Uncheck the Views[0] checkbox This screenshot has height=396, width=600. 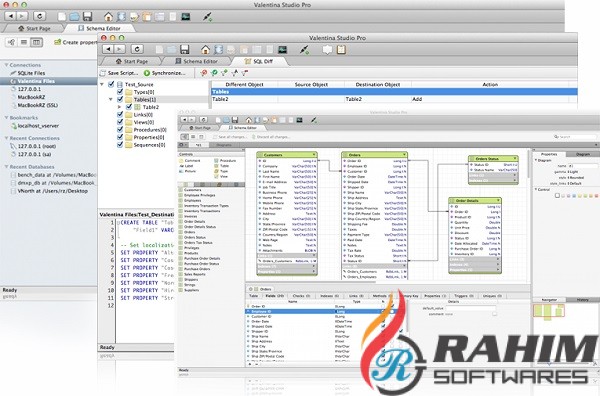(x=120, y=122)
